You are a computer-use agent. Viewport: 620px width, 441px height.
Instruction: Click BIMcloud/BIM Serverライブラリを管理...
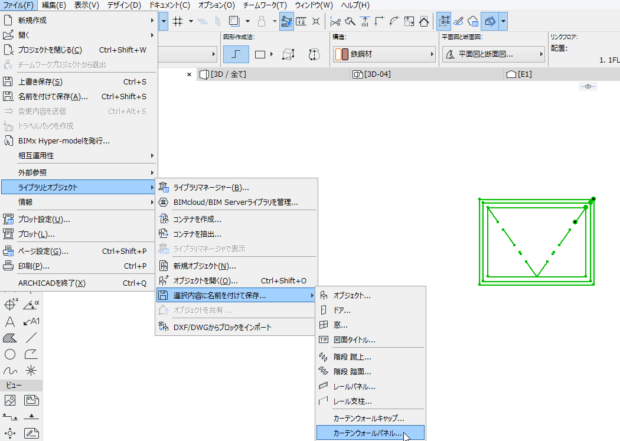pos(236,202)
